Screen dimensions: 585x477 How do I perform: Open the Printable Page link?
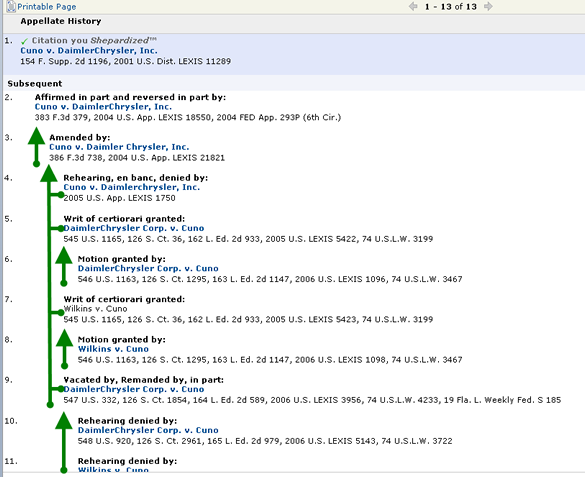click(47, 7)
